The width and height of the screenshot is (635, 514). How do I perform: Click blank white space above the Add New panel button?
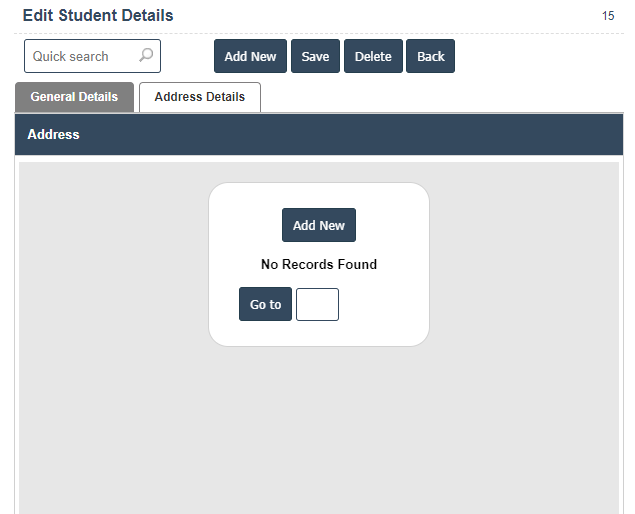point(319,195)
